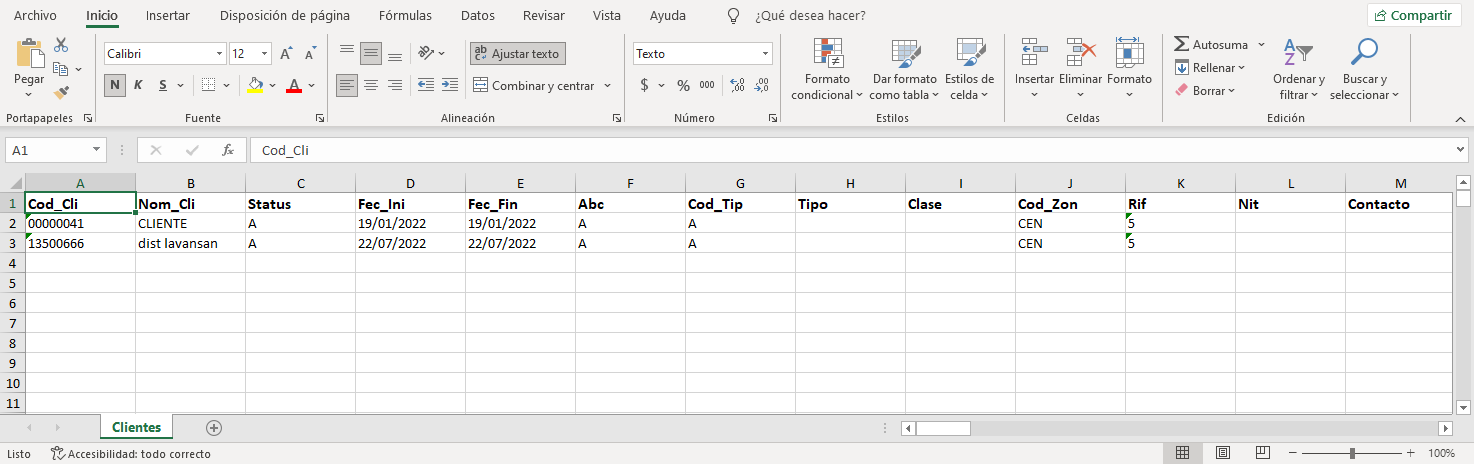Click the Insert Function fx icon
The height and width of the screenshot is (464, 1474).
(228, 150)
